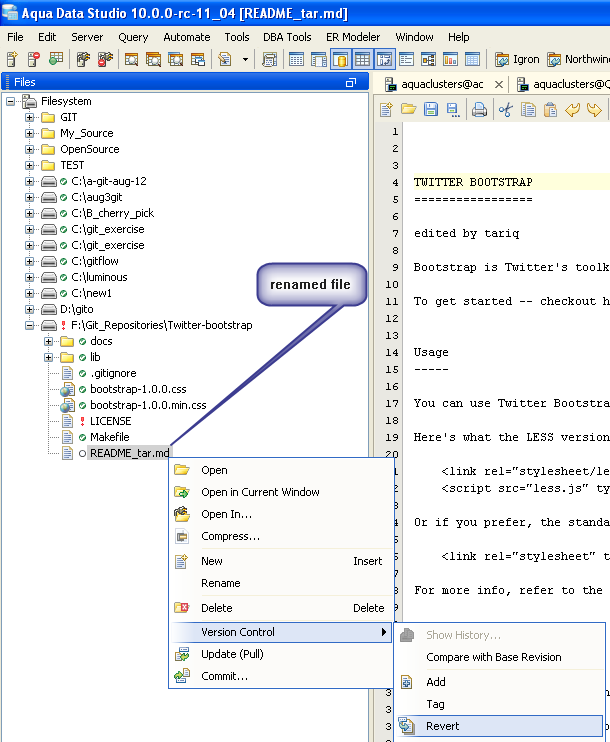Image resolution: width=610 pixels, height=742 pixels.
Task: Choose Open in the context menu
Action: coord(281,470)
